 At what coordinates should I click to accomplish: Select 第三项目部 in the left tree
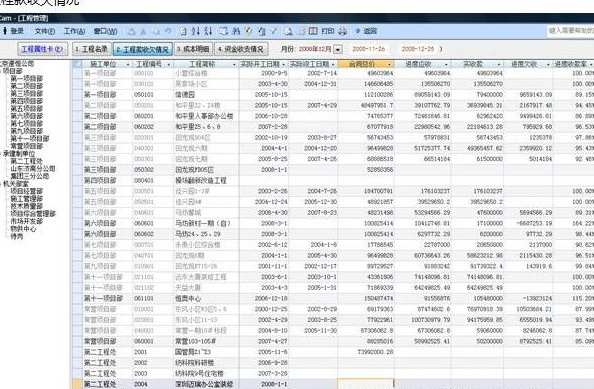click(27, 94)
